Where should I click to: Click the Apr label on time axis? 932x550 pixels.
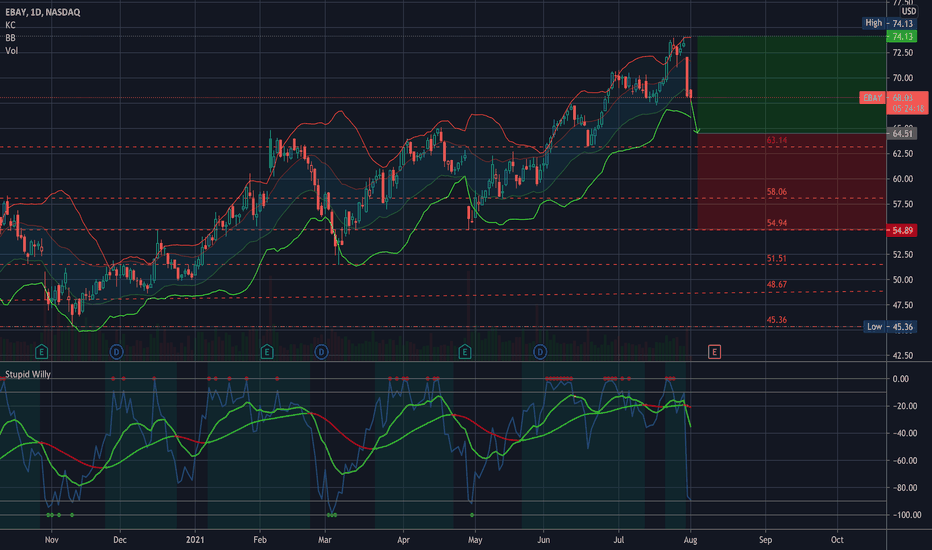tap(404, 540)
